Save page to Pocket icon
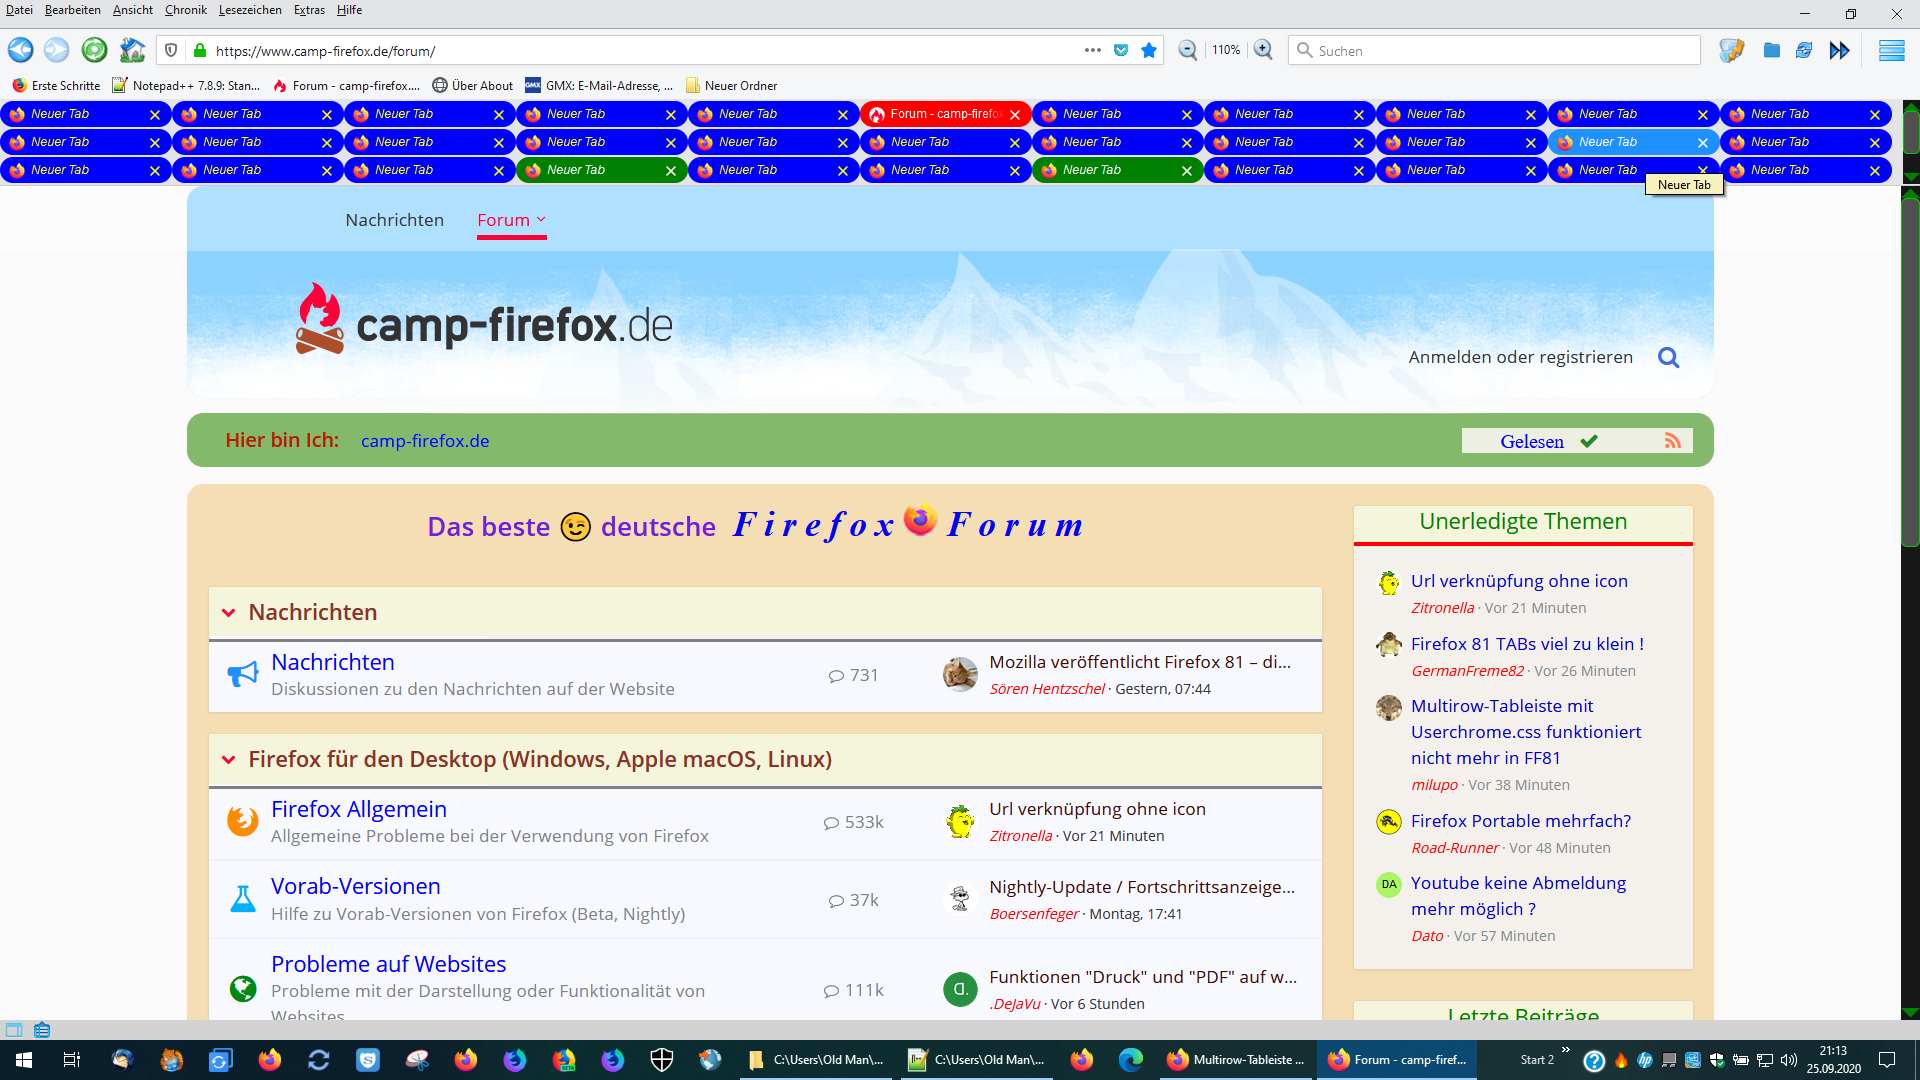 pos(1121,50)
